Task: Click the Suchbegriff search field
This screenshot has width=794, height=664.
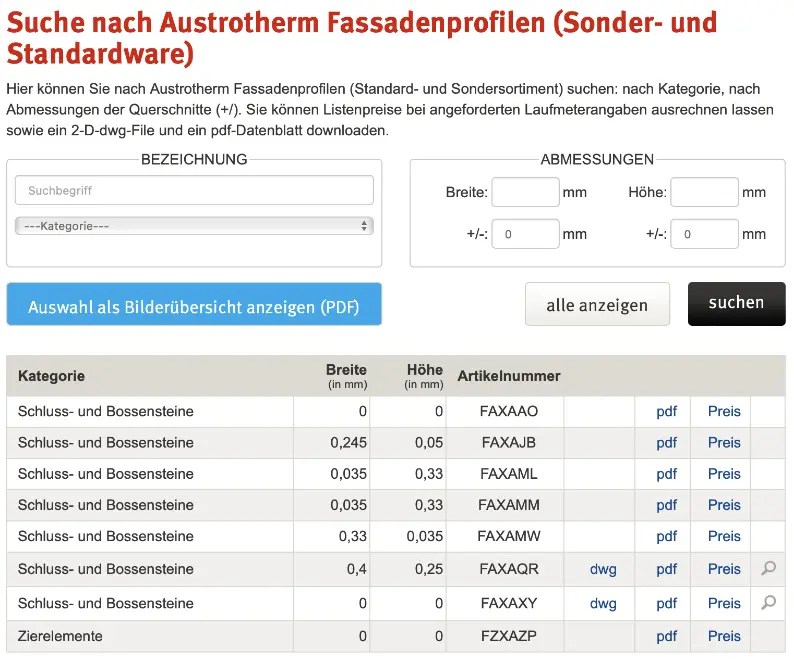Action: pos(194,190)
